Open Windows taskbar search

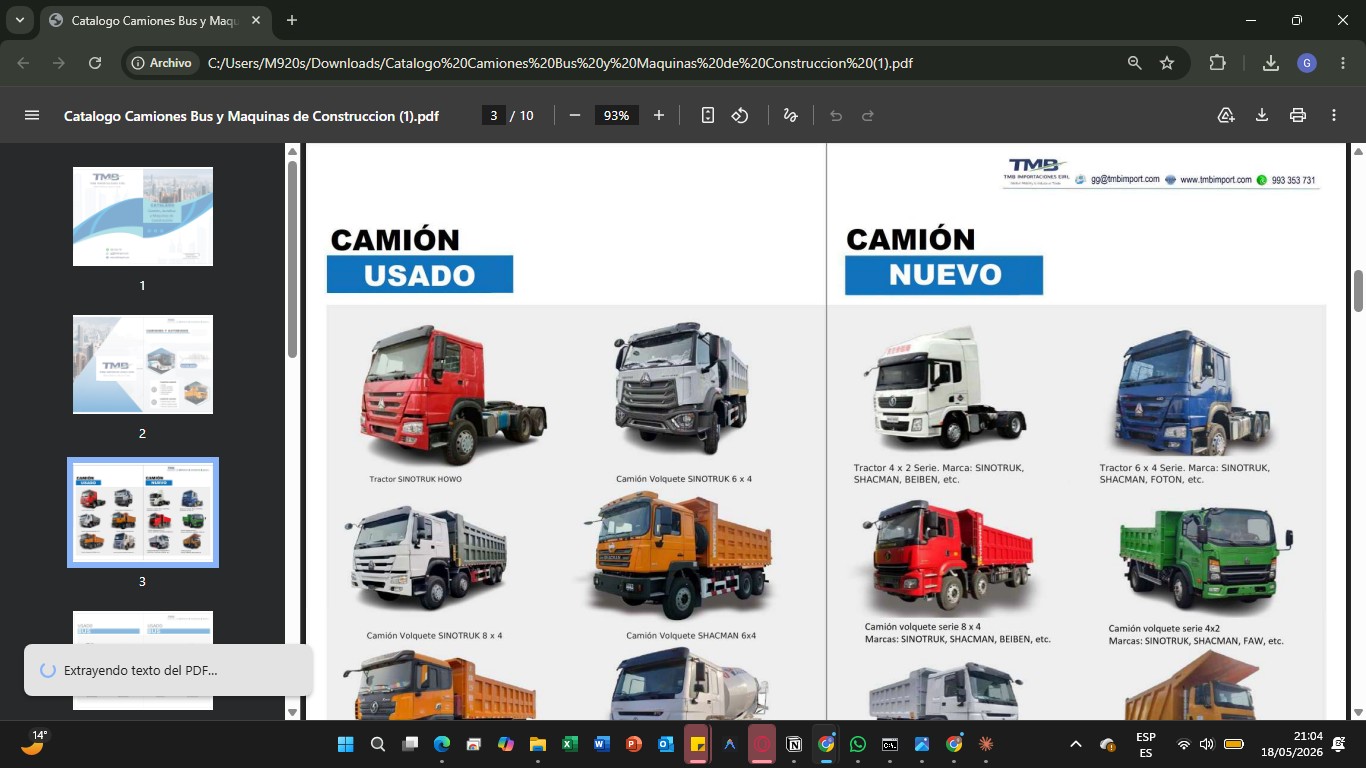point(378,744)
